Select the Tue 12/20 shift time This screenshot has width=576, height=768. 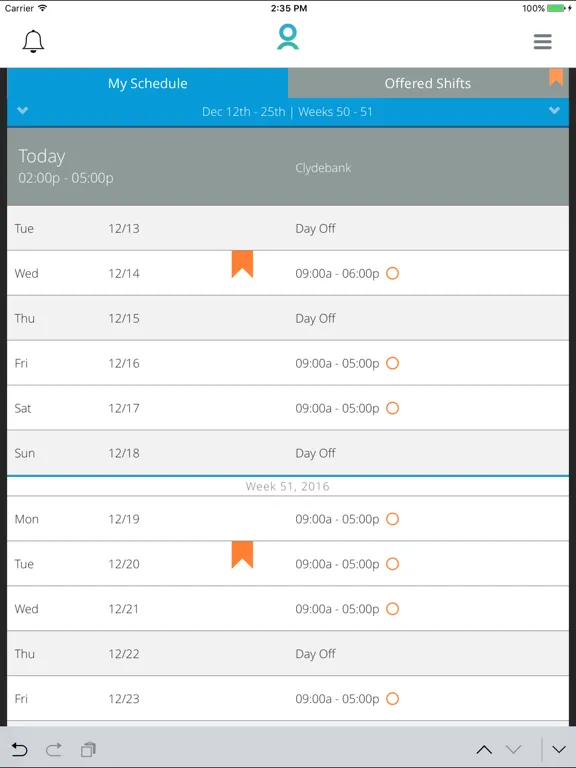coord(337,564)
